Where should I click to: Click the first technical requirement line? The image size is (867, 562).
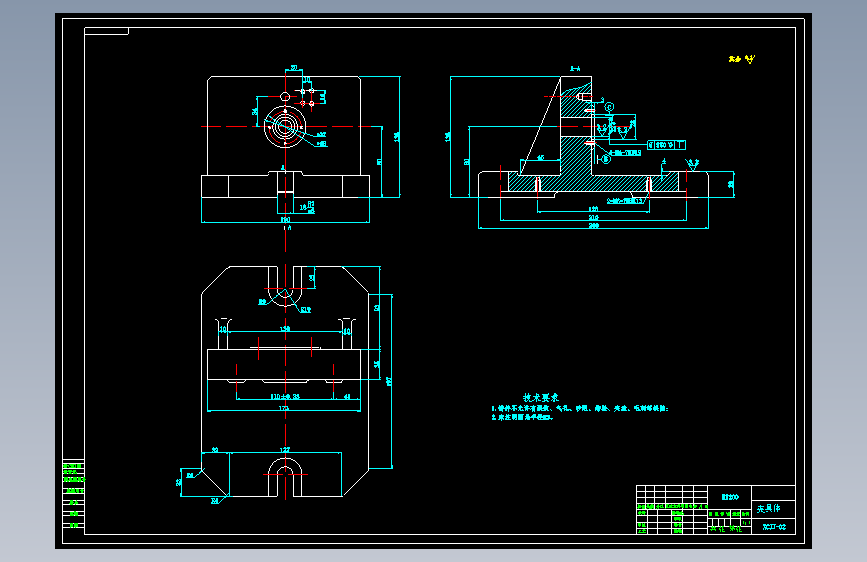580,409
